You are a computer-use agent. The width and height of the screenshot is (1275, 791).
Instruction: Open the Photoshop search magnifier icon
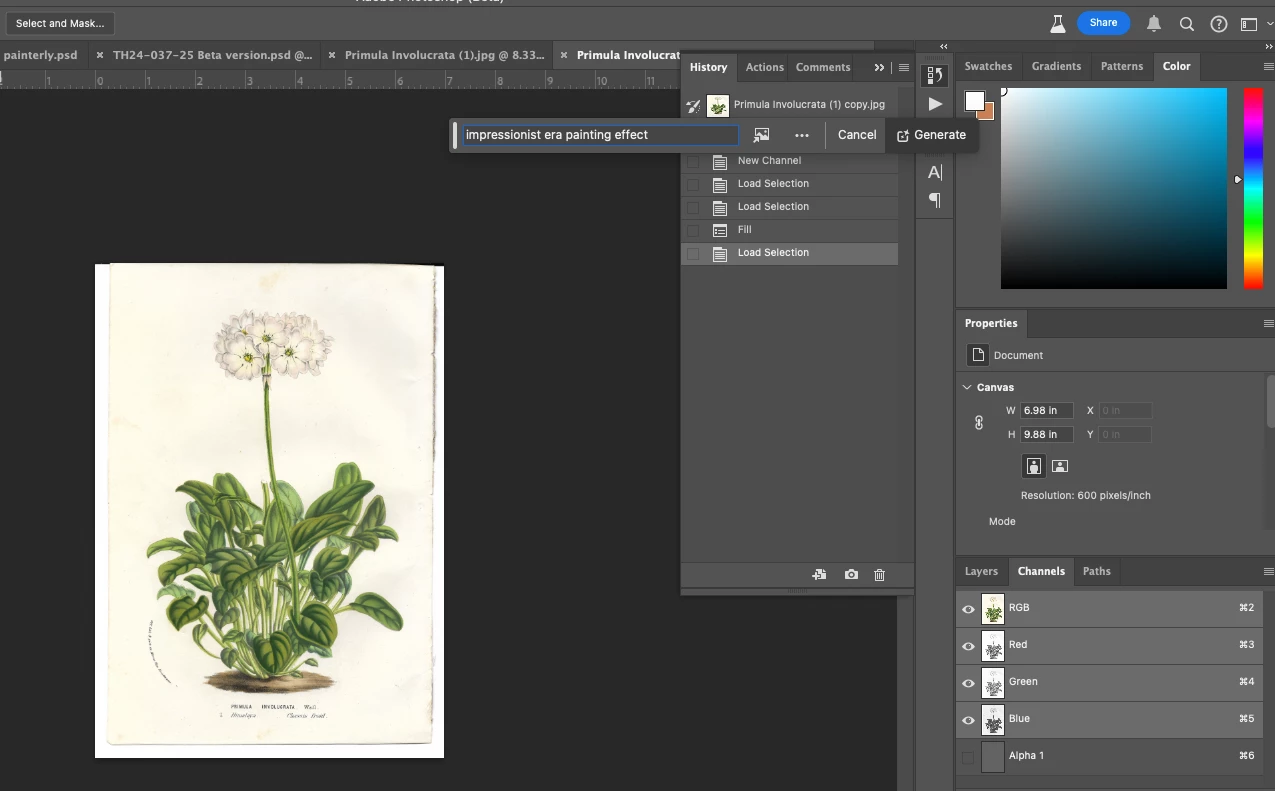coord(1186,24)
